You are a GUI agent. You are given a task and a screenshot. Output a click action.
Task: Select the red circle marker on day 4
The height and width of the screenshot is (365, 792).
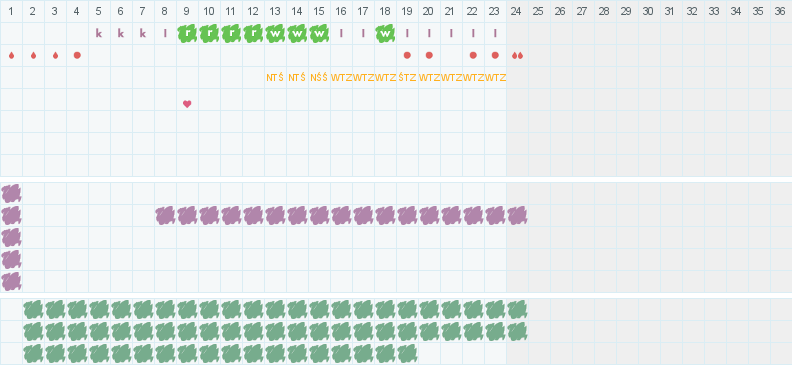77,56
